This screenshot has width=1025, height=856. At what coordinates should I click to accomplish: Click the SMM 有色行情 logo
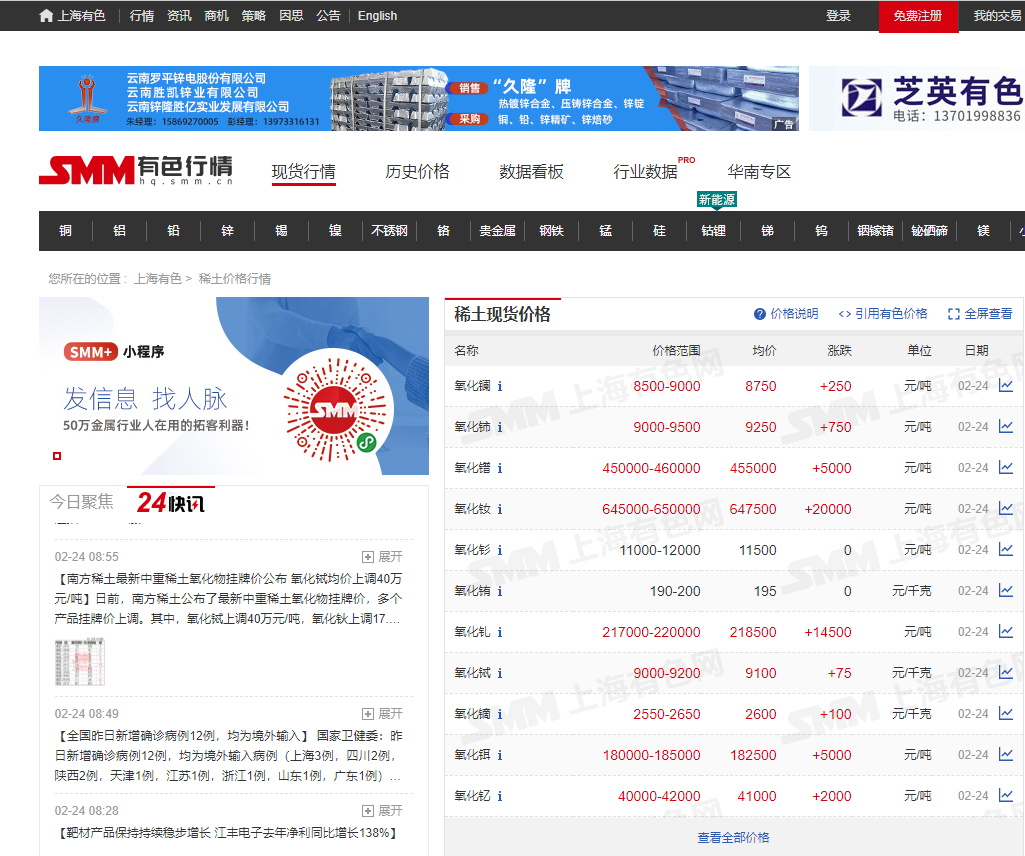(136, 170)
